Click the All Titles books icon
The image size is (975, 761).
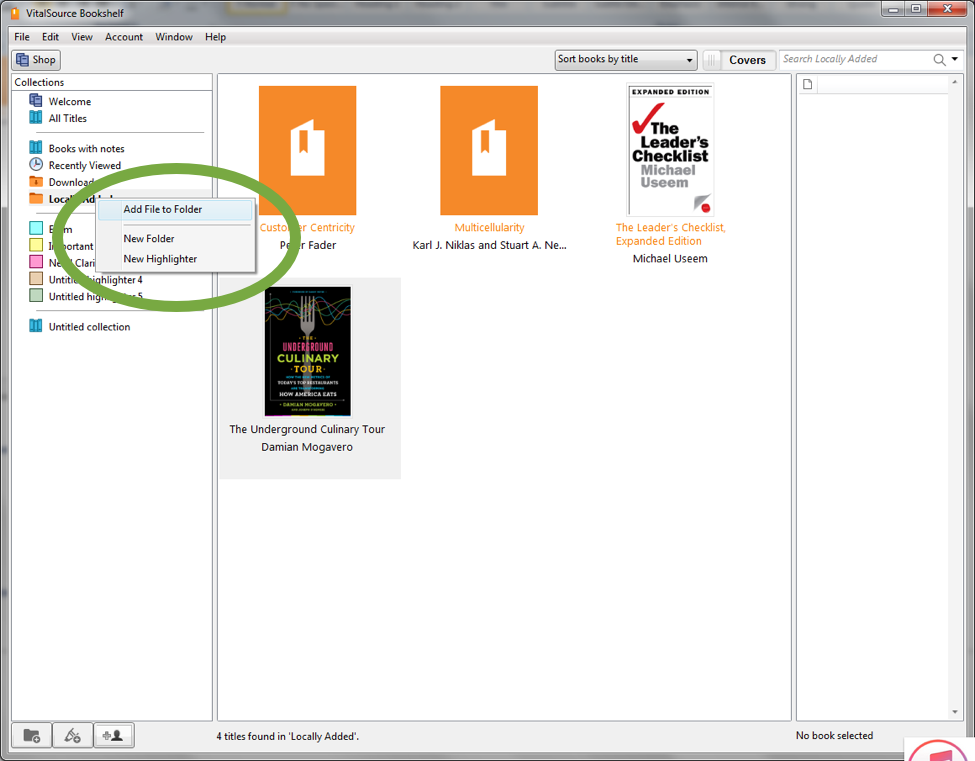(36, 118)
